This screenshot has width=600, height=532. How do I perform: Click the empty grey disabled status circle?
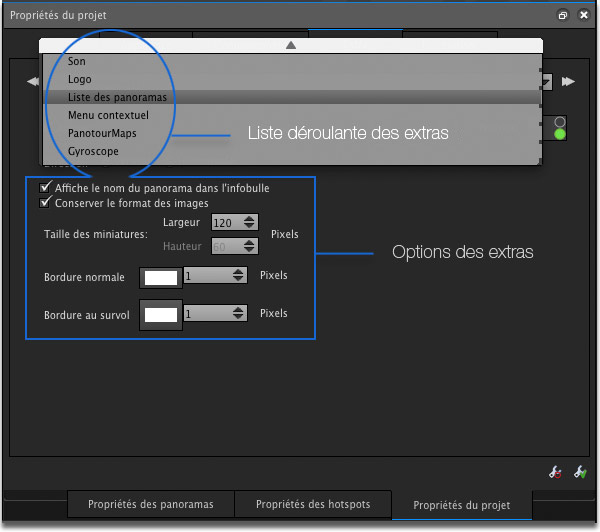click(x=560, y=122)
